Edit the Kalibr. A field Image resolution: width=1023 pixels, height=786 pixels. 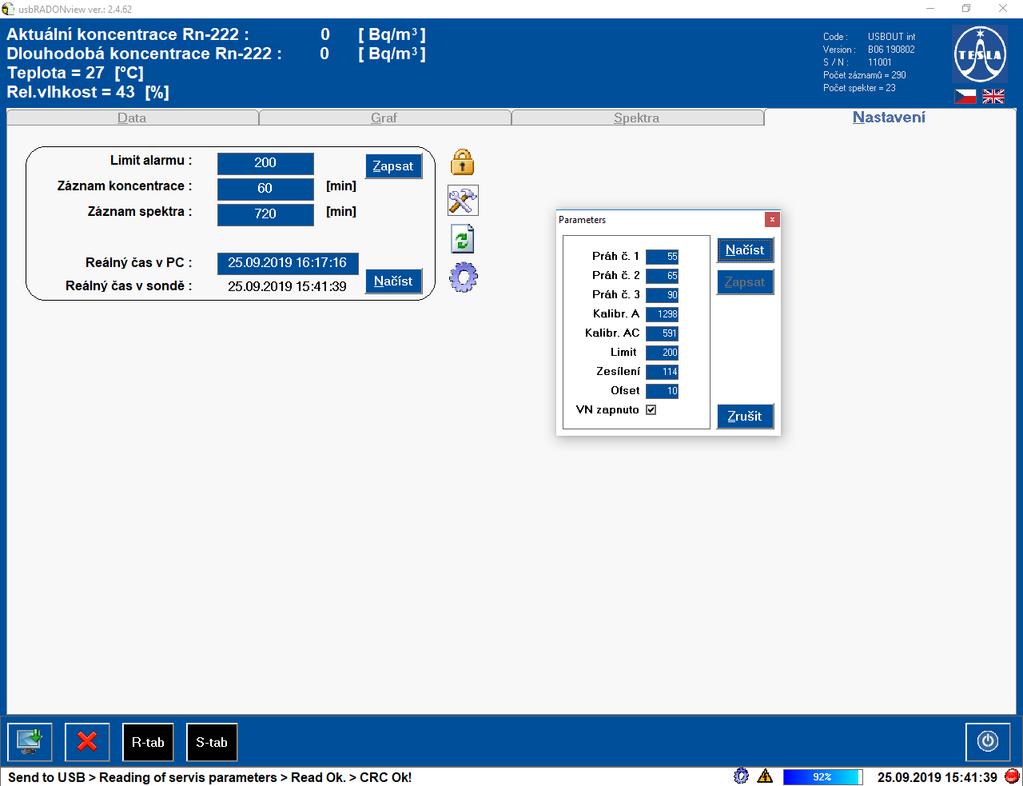pos(662,314)
